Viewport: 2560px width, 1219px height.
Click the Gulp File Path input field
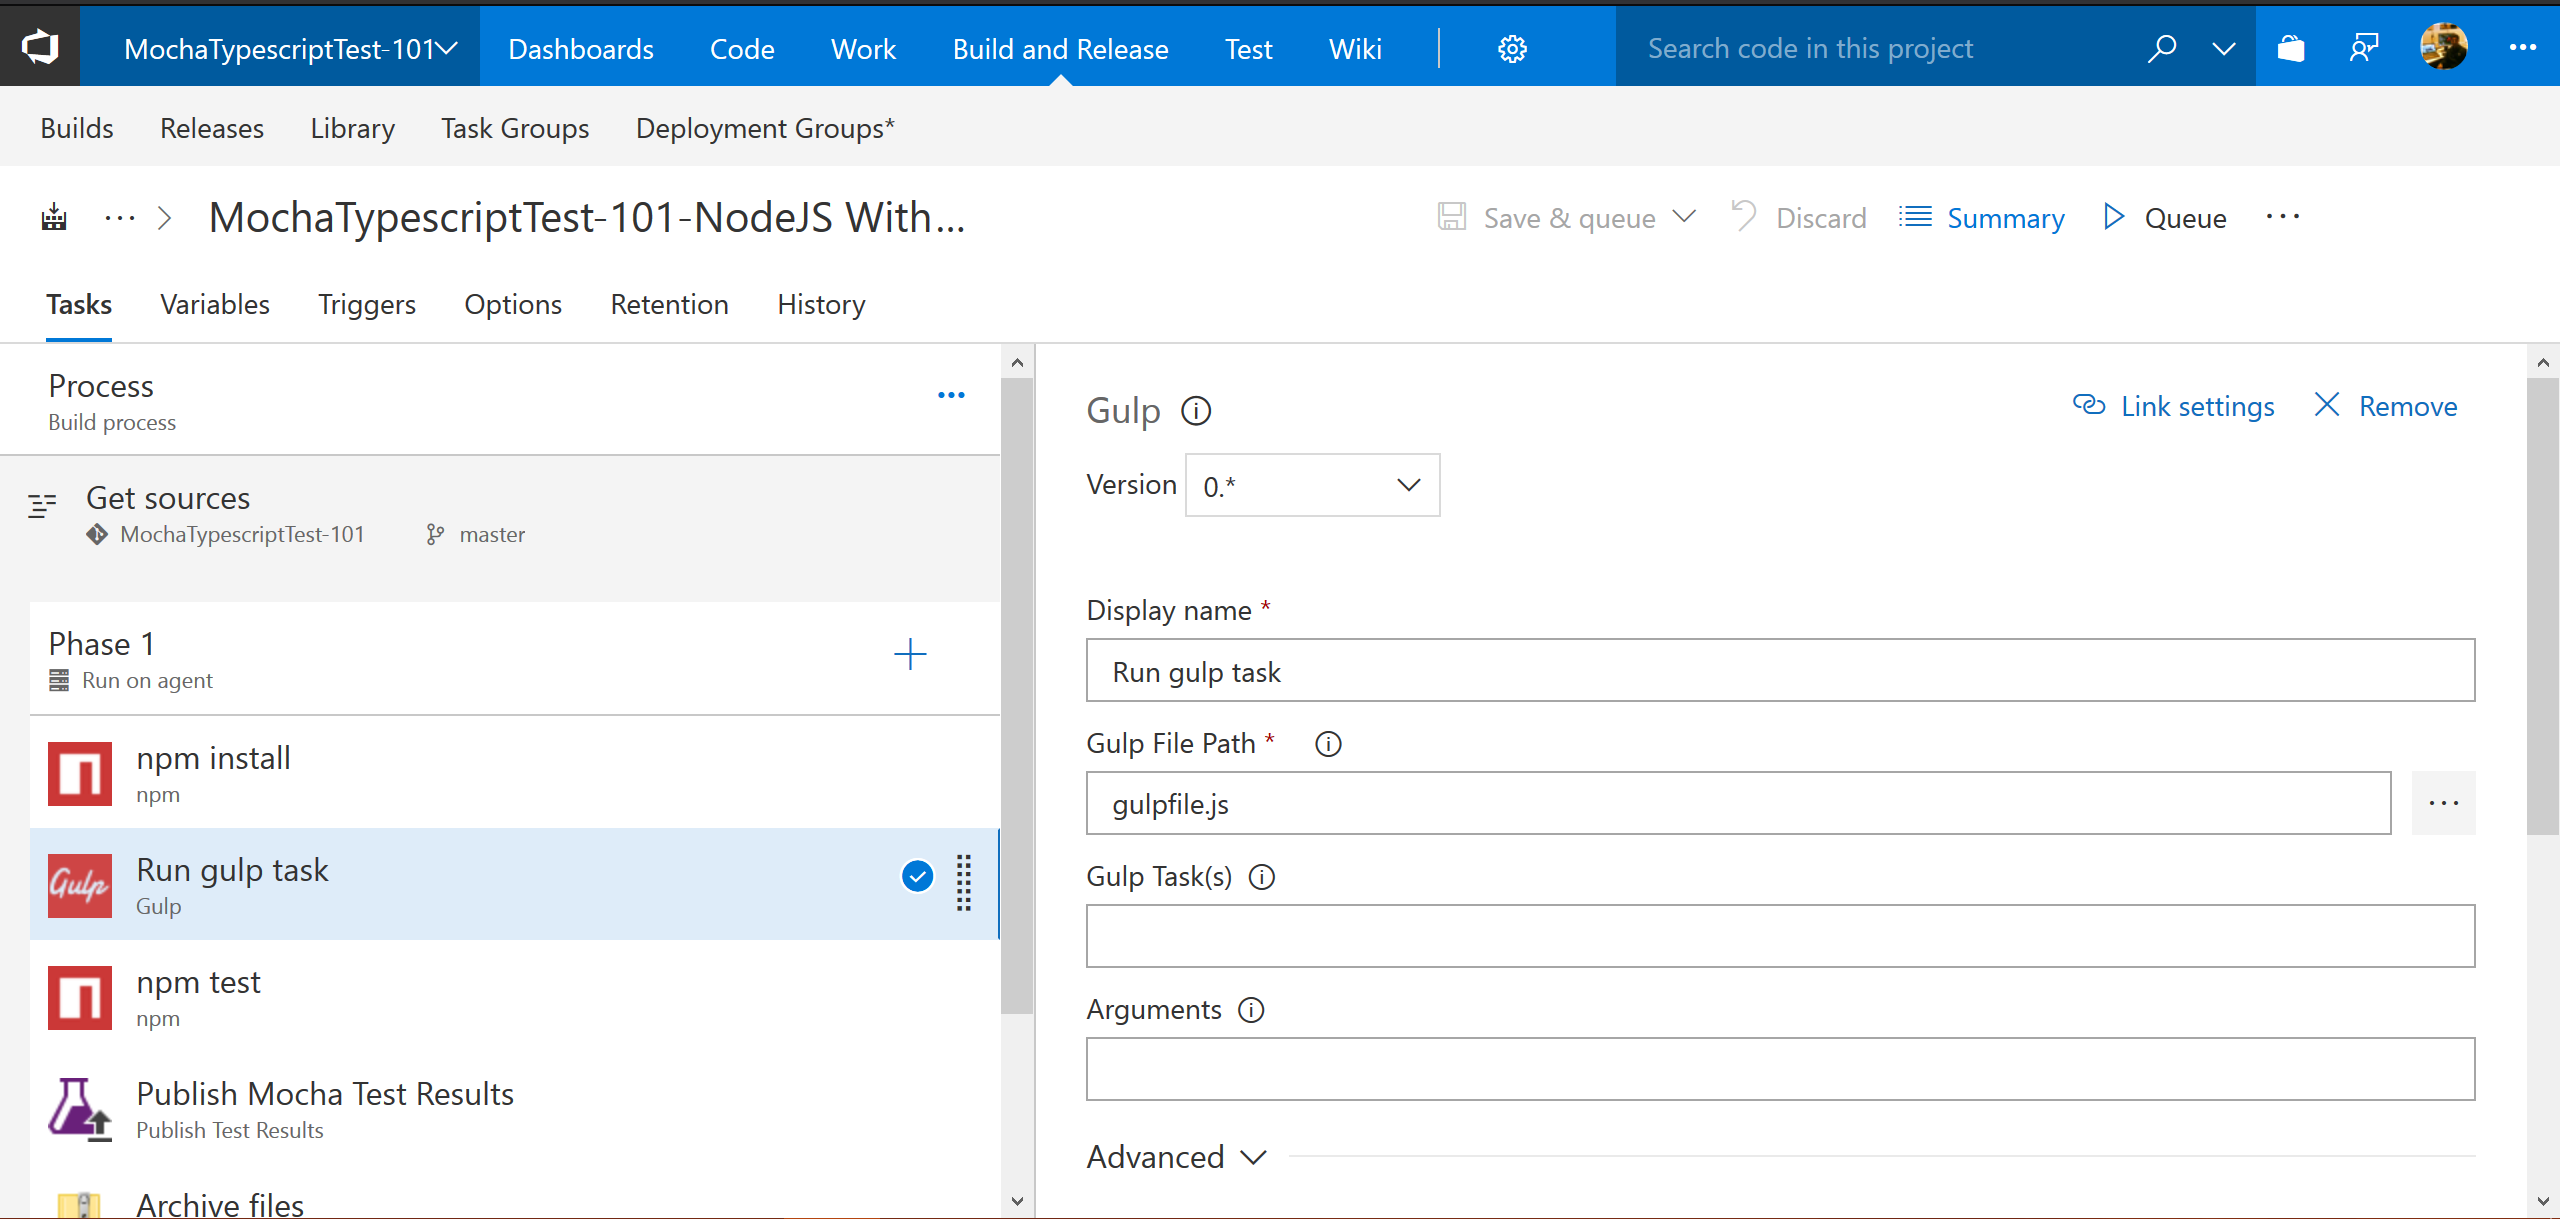point(1737,803)
